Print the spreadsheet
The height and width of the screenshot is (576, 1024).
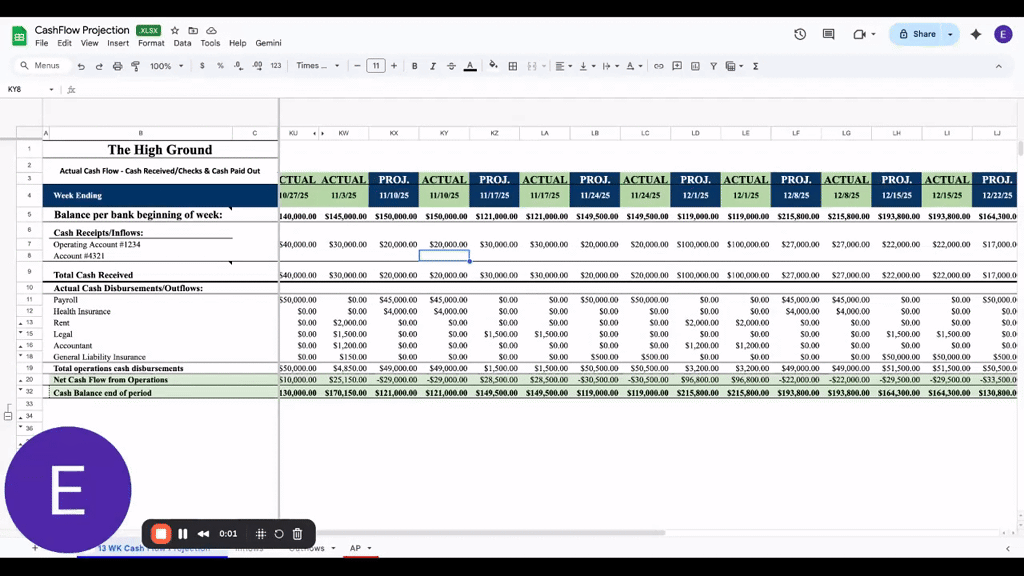click(117, 65)
